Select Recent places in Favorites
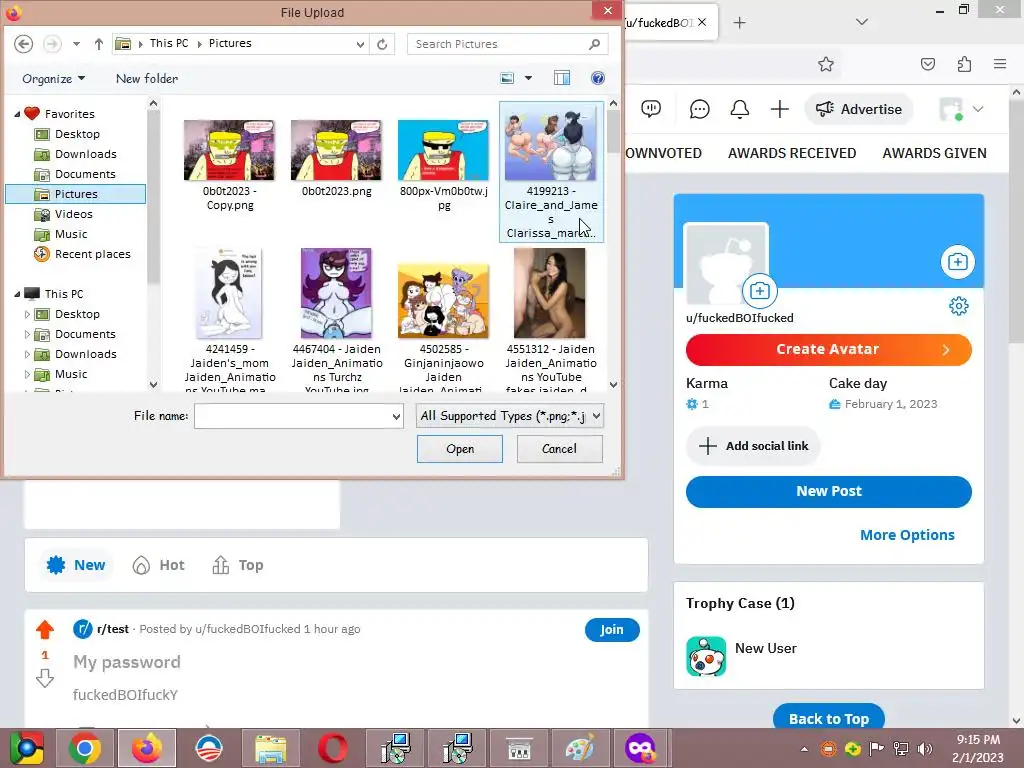The width and height of the screenshot is (1024, 768). (x=92, y=254)
